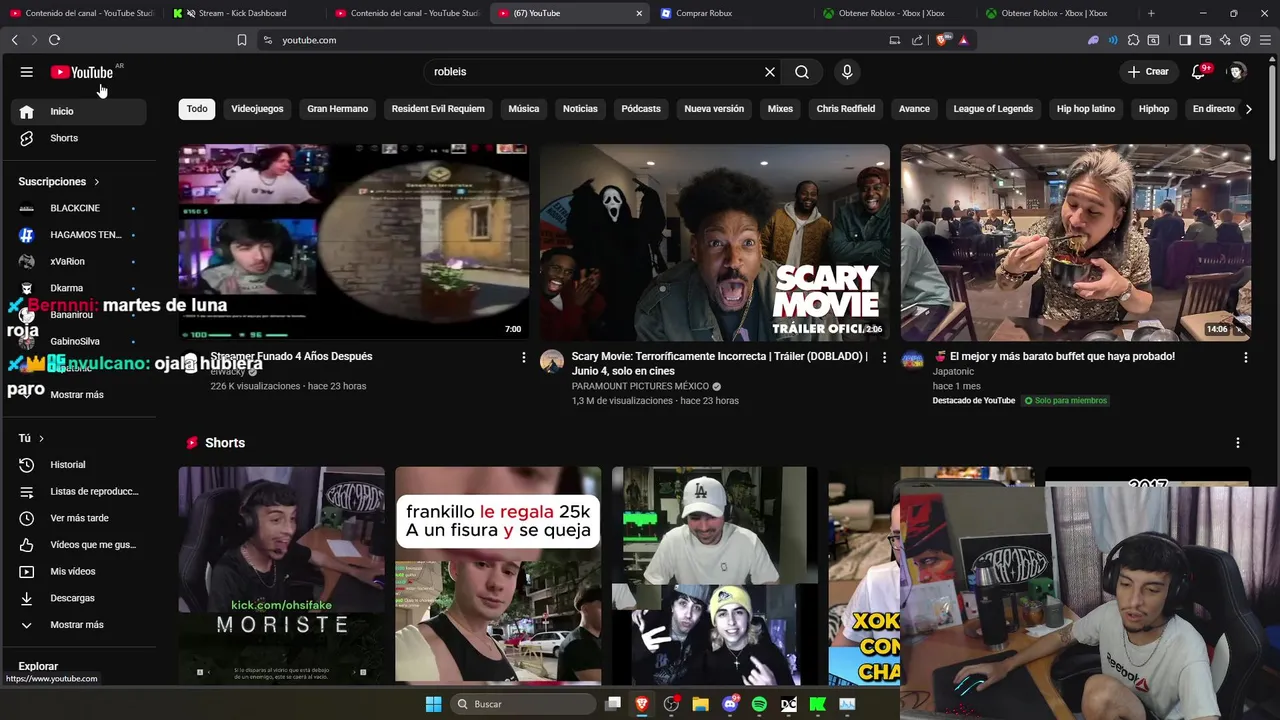
Task: Open the browser extensions puzzle icon
Action: 1133,40
